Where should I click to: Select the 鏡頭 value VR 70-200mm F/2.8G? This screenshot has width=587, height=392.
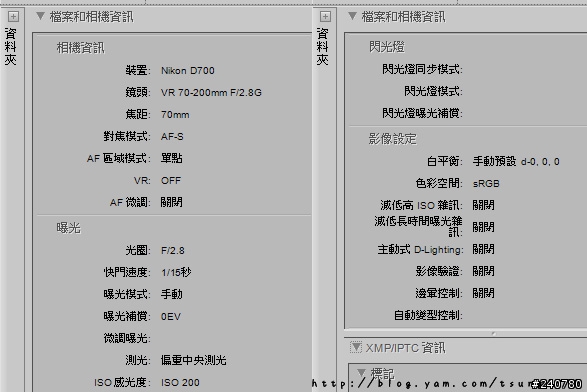pyautogui.click(x=211, y=92)
